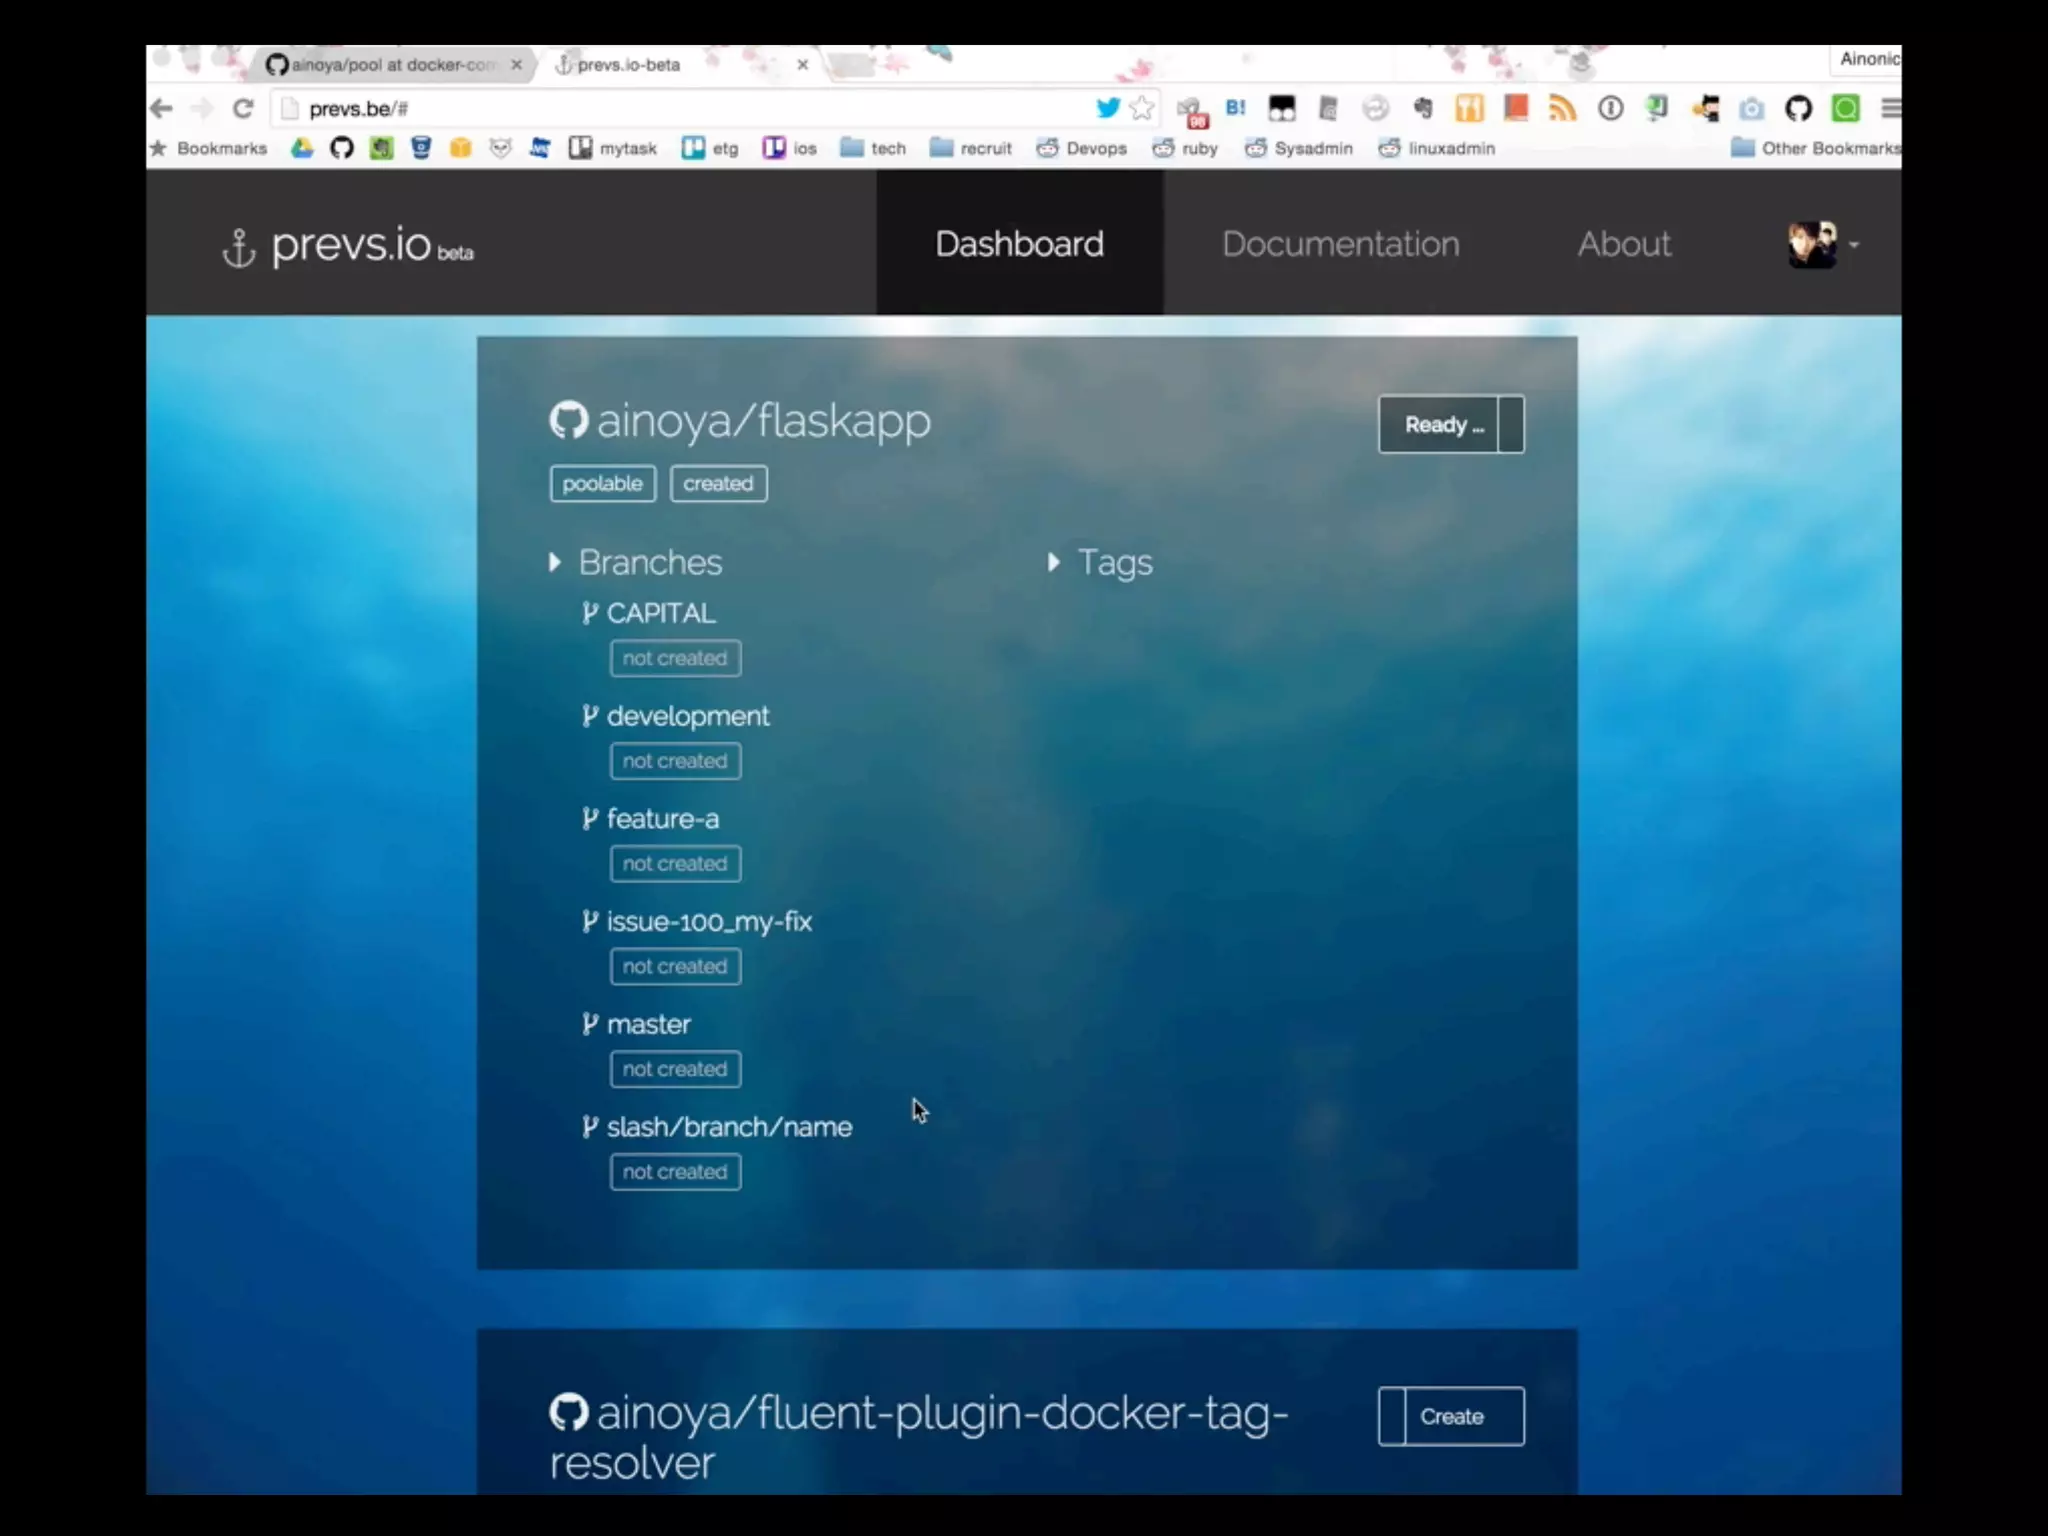
Task: Click the poolable tag badge
Action: 602,484
